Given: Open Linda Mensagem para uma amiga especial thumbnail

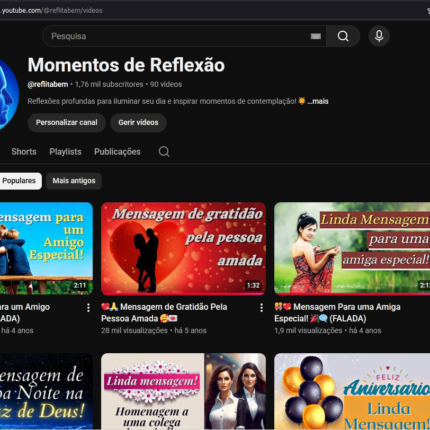Looking at the screenshot, I should (352, 248).
